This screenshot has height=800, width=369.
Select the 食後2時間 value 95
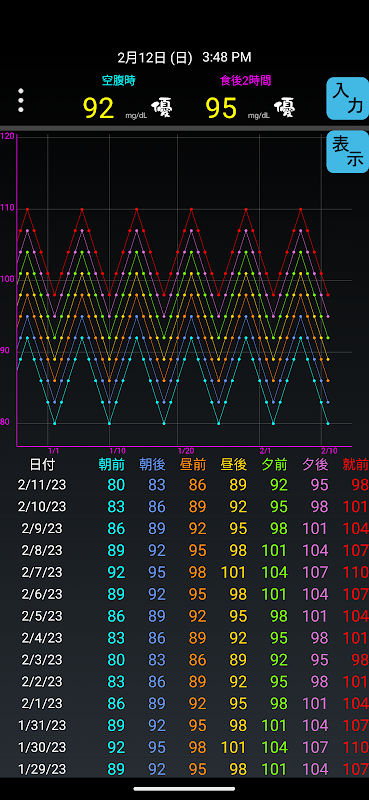[222, 108]
